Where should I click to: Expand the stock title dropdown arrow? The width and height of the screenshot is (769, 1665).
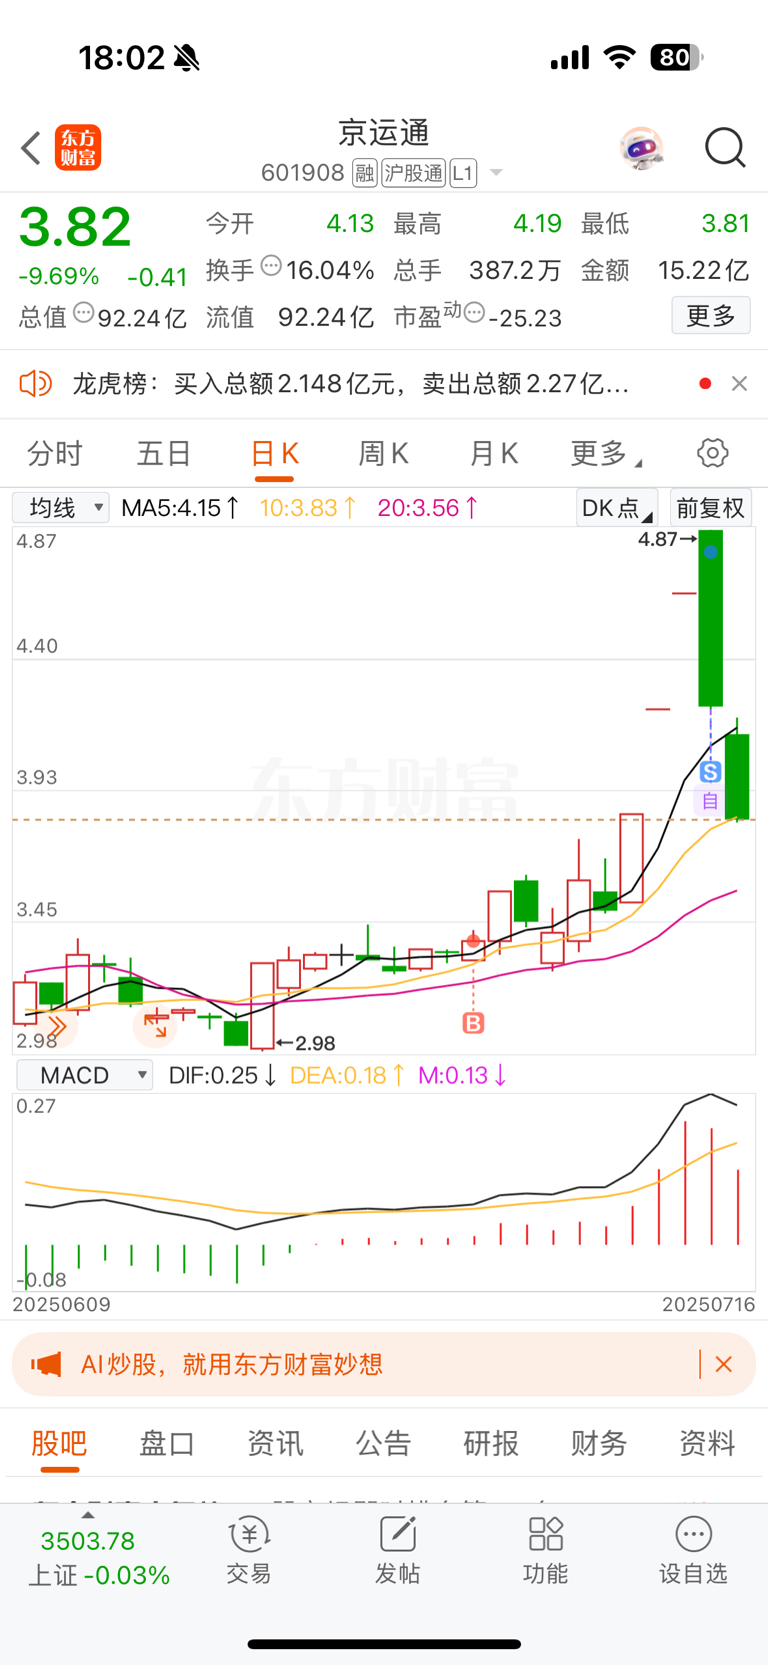click(x=496, y=174)
